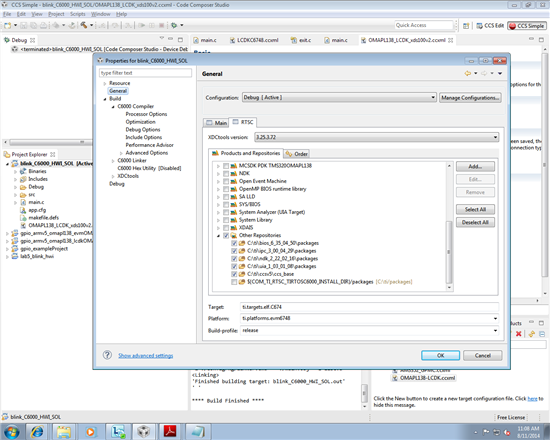Open the Project menu

[56, 14]
